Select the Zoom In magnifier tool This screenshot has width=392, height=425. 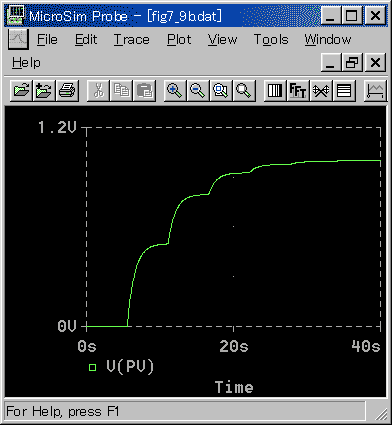tap(175, 90)
